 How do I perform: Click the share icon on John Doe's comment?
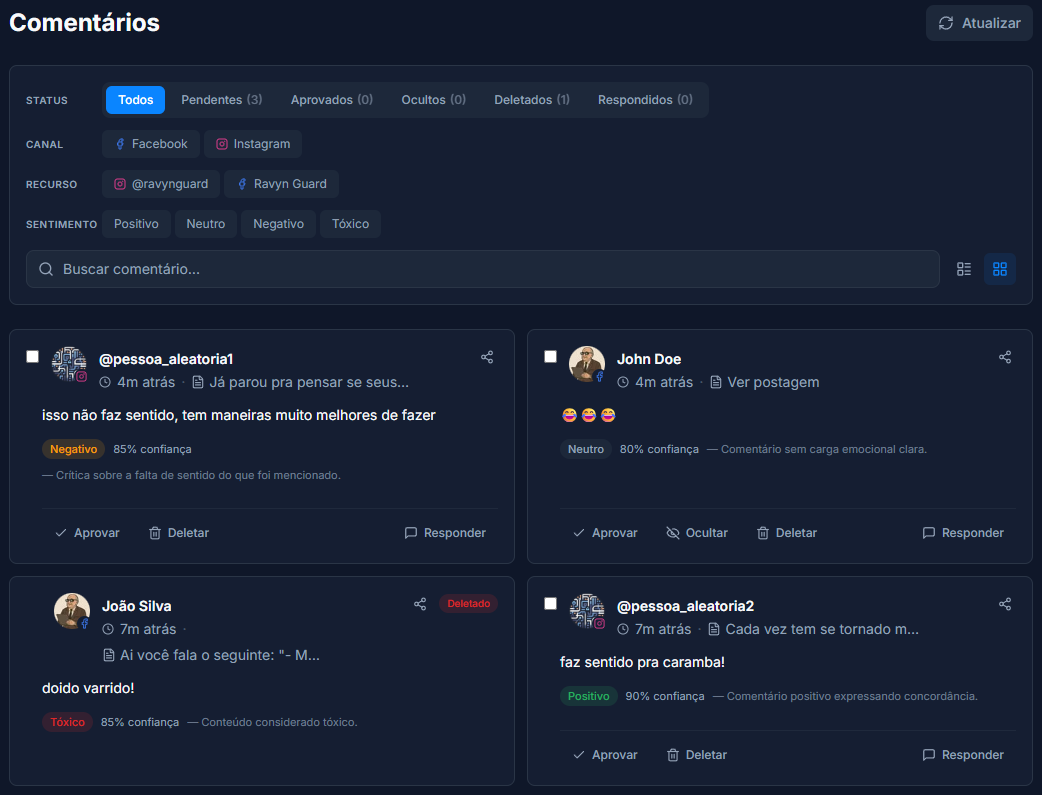tap(1005, 357)
